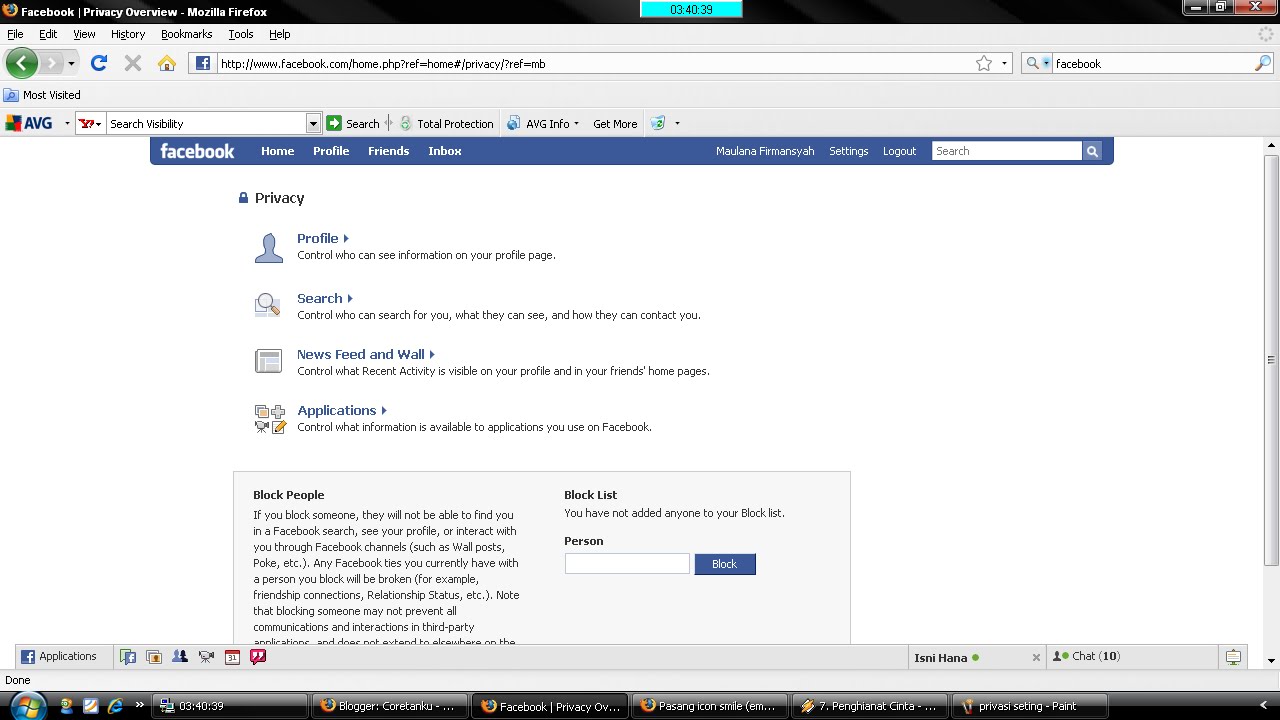Click the Logout link
The image size is (1280, 720).
[899, 151]
